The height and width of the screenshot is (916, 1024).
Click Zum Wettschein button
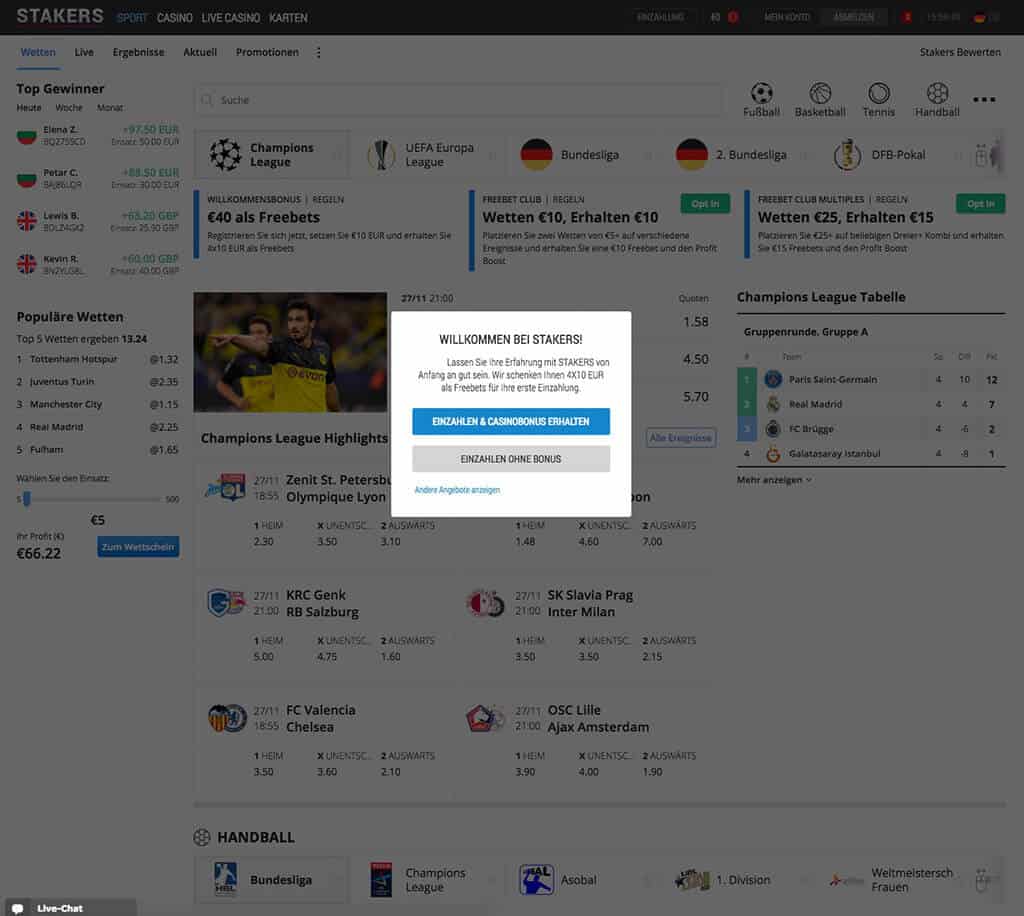(138, 546)
